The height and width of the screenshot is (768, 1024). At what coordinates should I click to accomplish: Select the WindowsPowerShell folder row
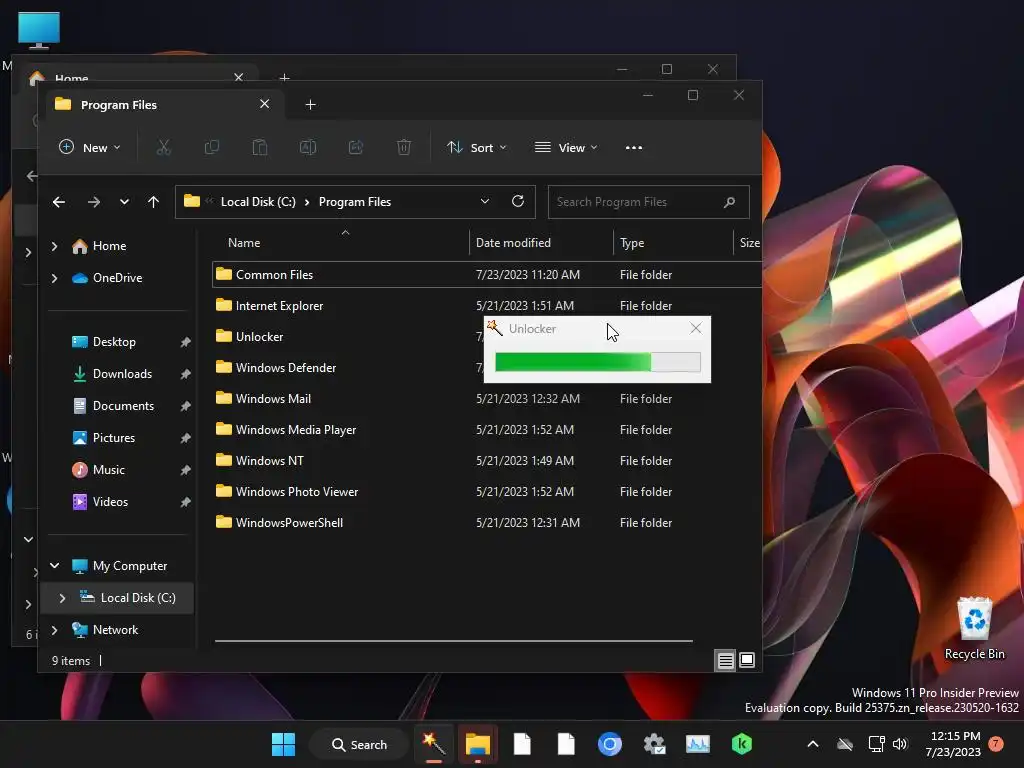487,522
